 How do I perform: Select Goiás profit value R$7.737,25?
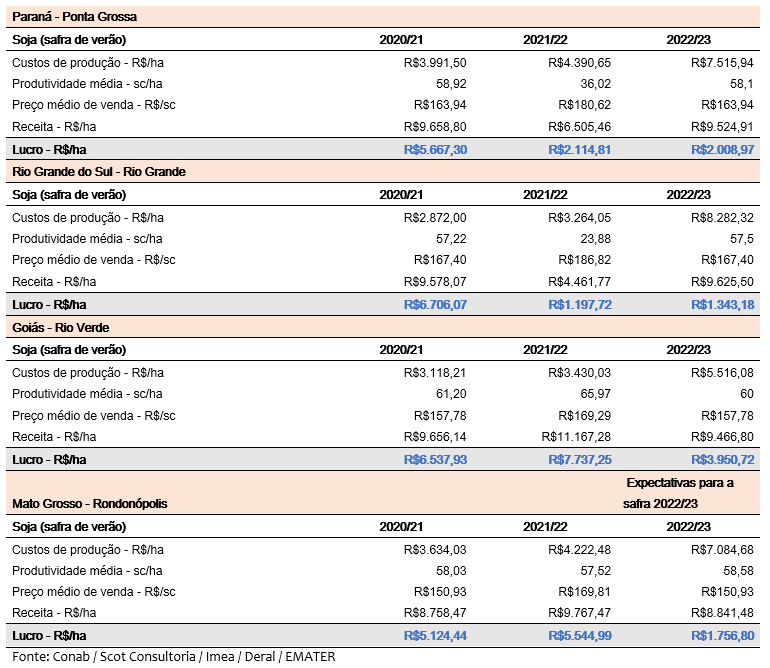(x=579, y=459)
